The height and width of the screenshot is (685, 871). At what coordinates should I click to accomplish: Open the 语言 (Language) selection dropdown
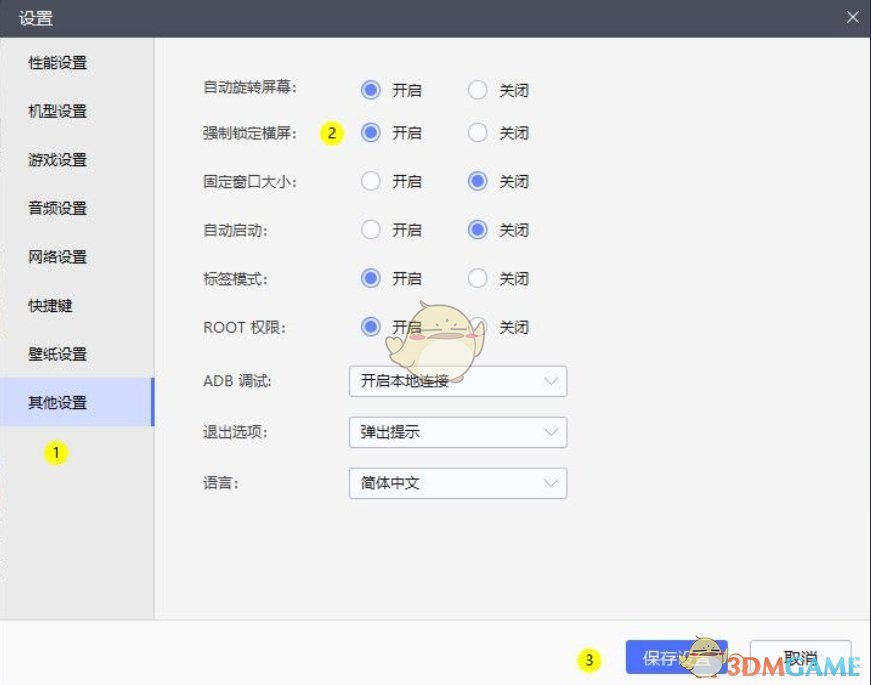point(457,483)
